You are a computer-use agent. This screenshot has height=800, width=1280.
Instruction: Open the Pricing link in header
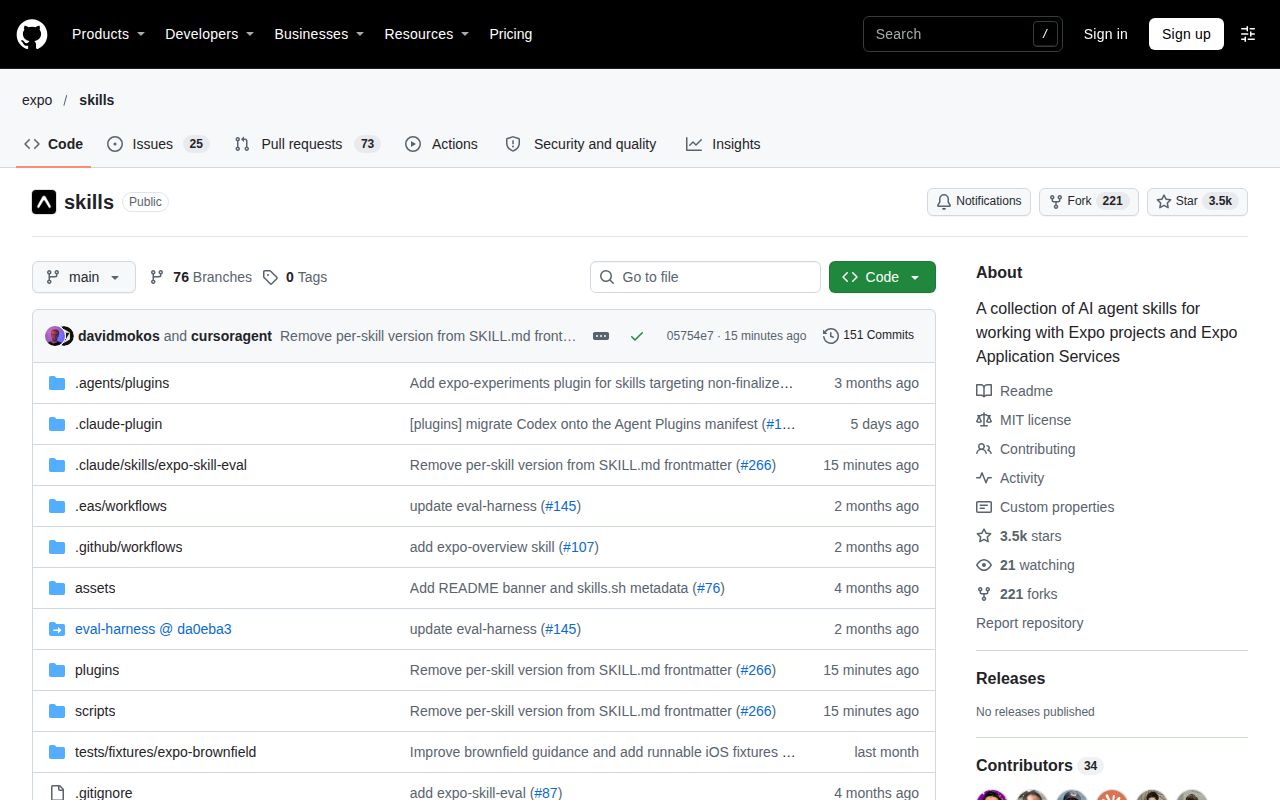click(x=511, y=34)
